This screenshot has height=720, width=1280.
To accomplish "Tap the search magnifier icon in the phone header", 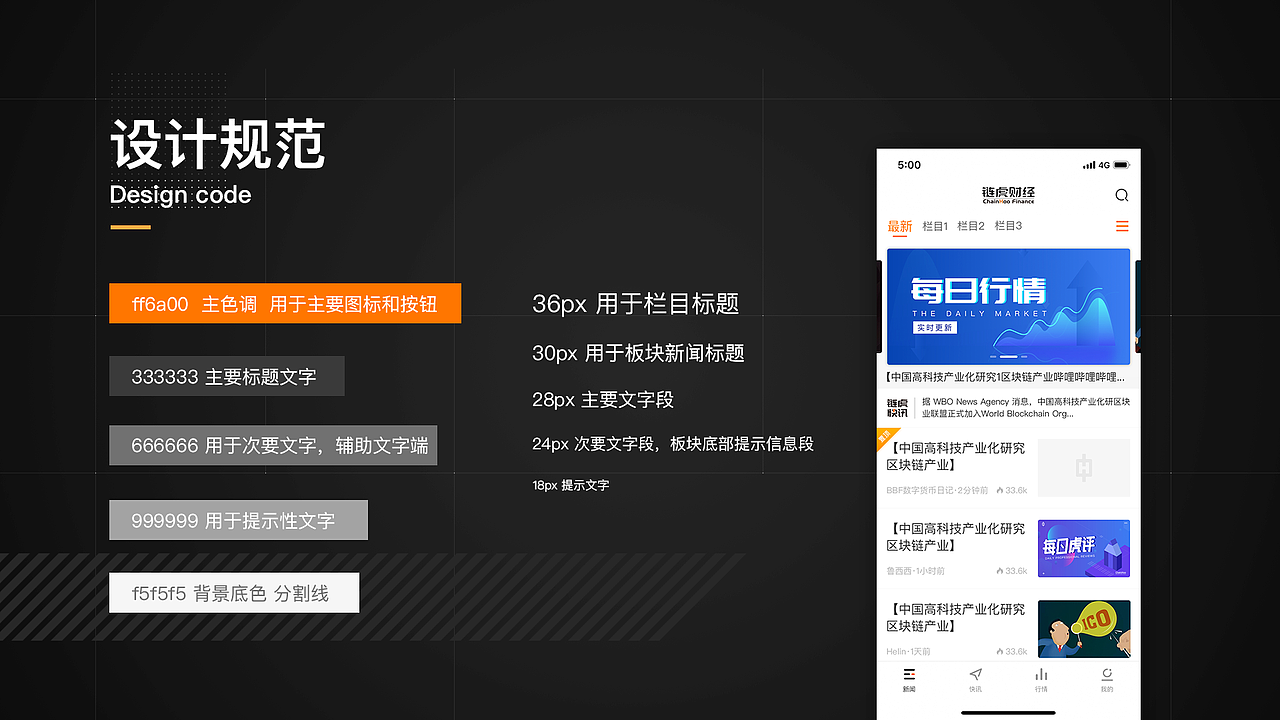I will click(1121, 195).
